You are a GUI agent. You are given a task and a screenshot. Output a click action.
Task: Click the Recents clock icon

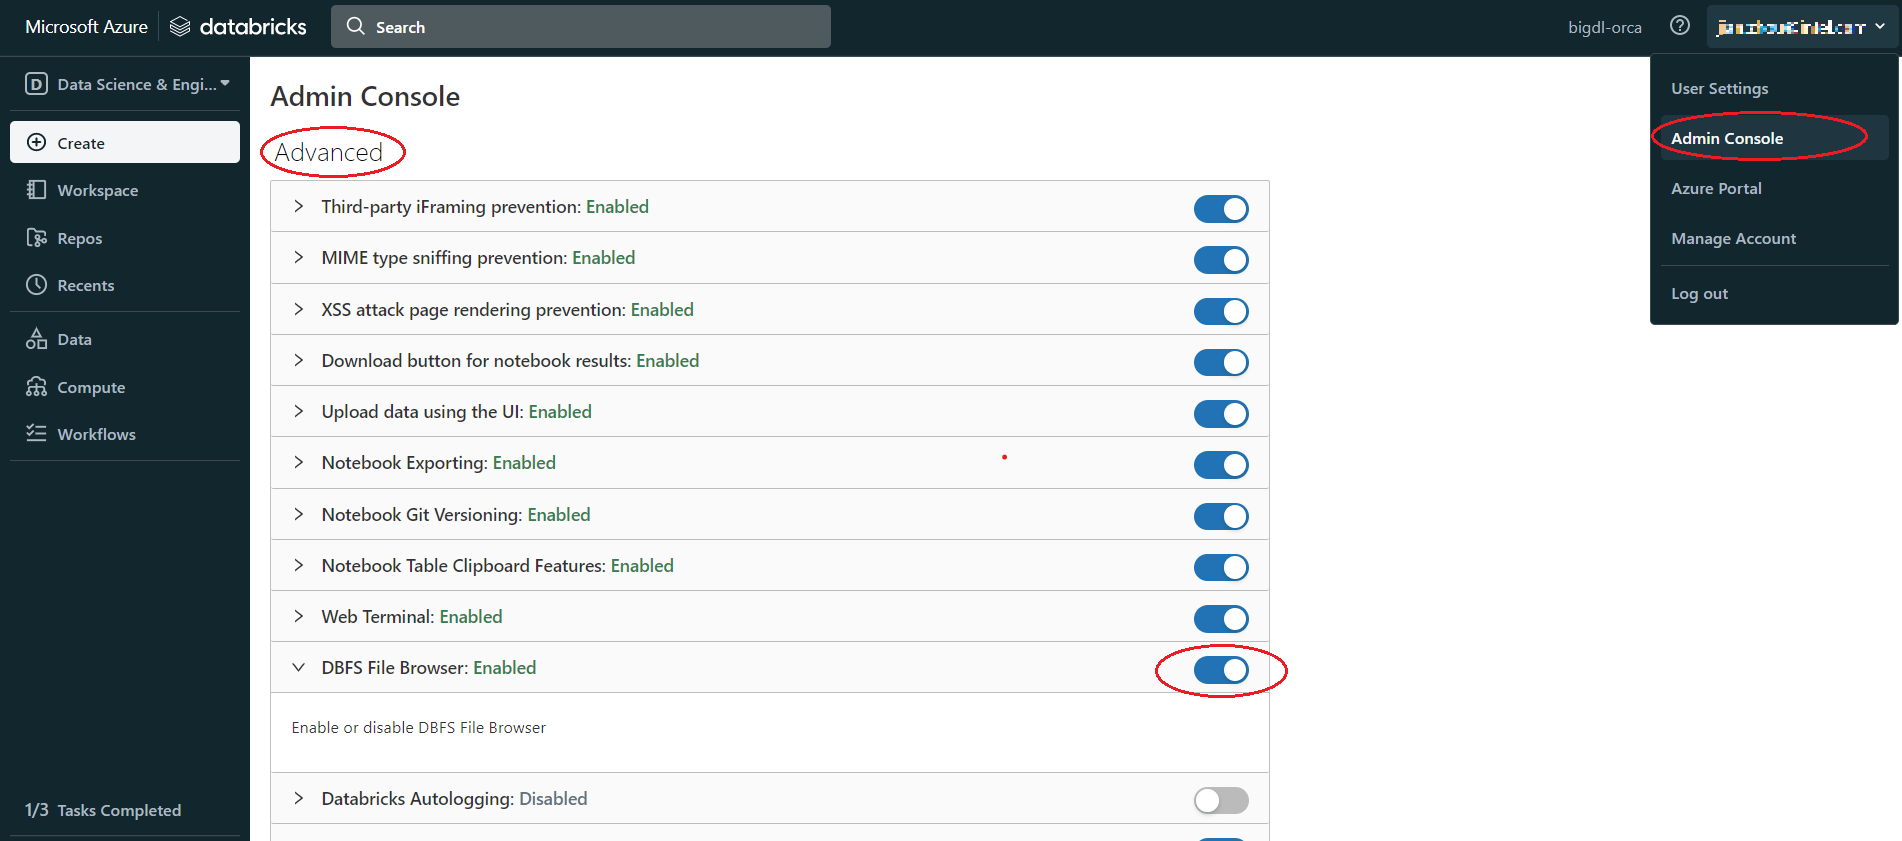pyautogui.click(x=36, y=285)
